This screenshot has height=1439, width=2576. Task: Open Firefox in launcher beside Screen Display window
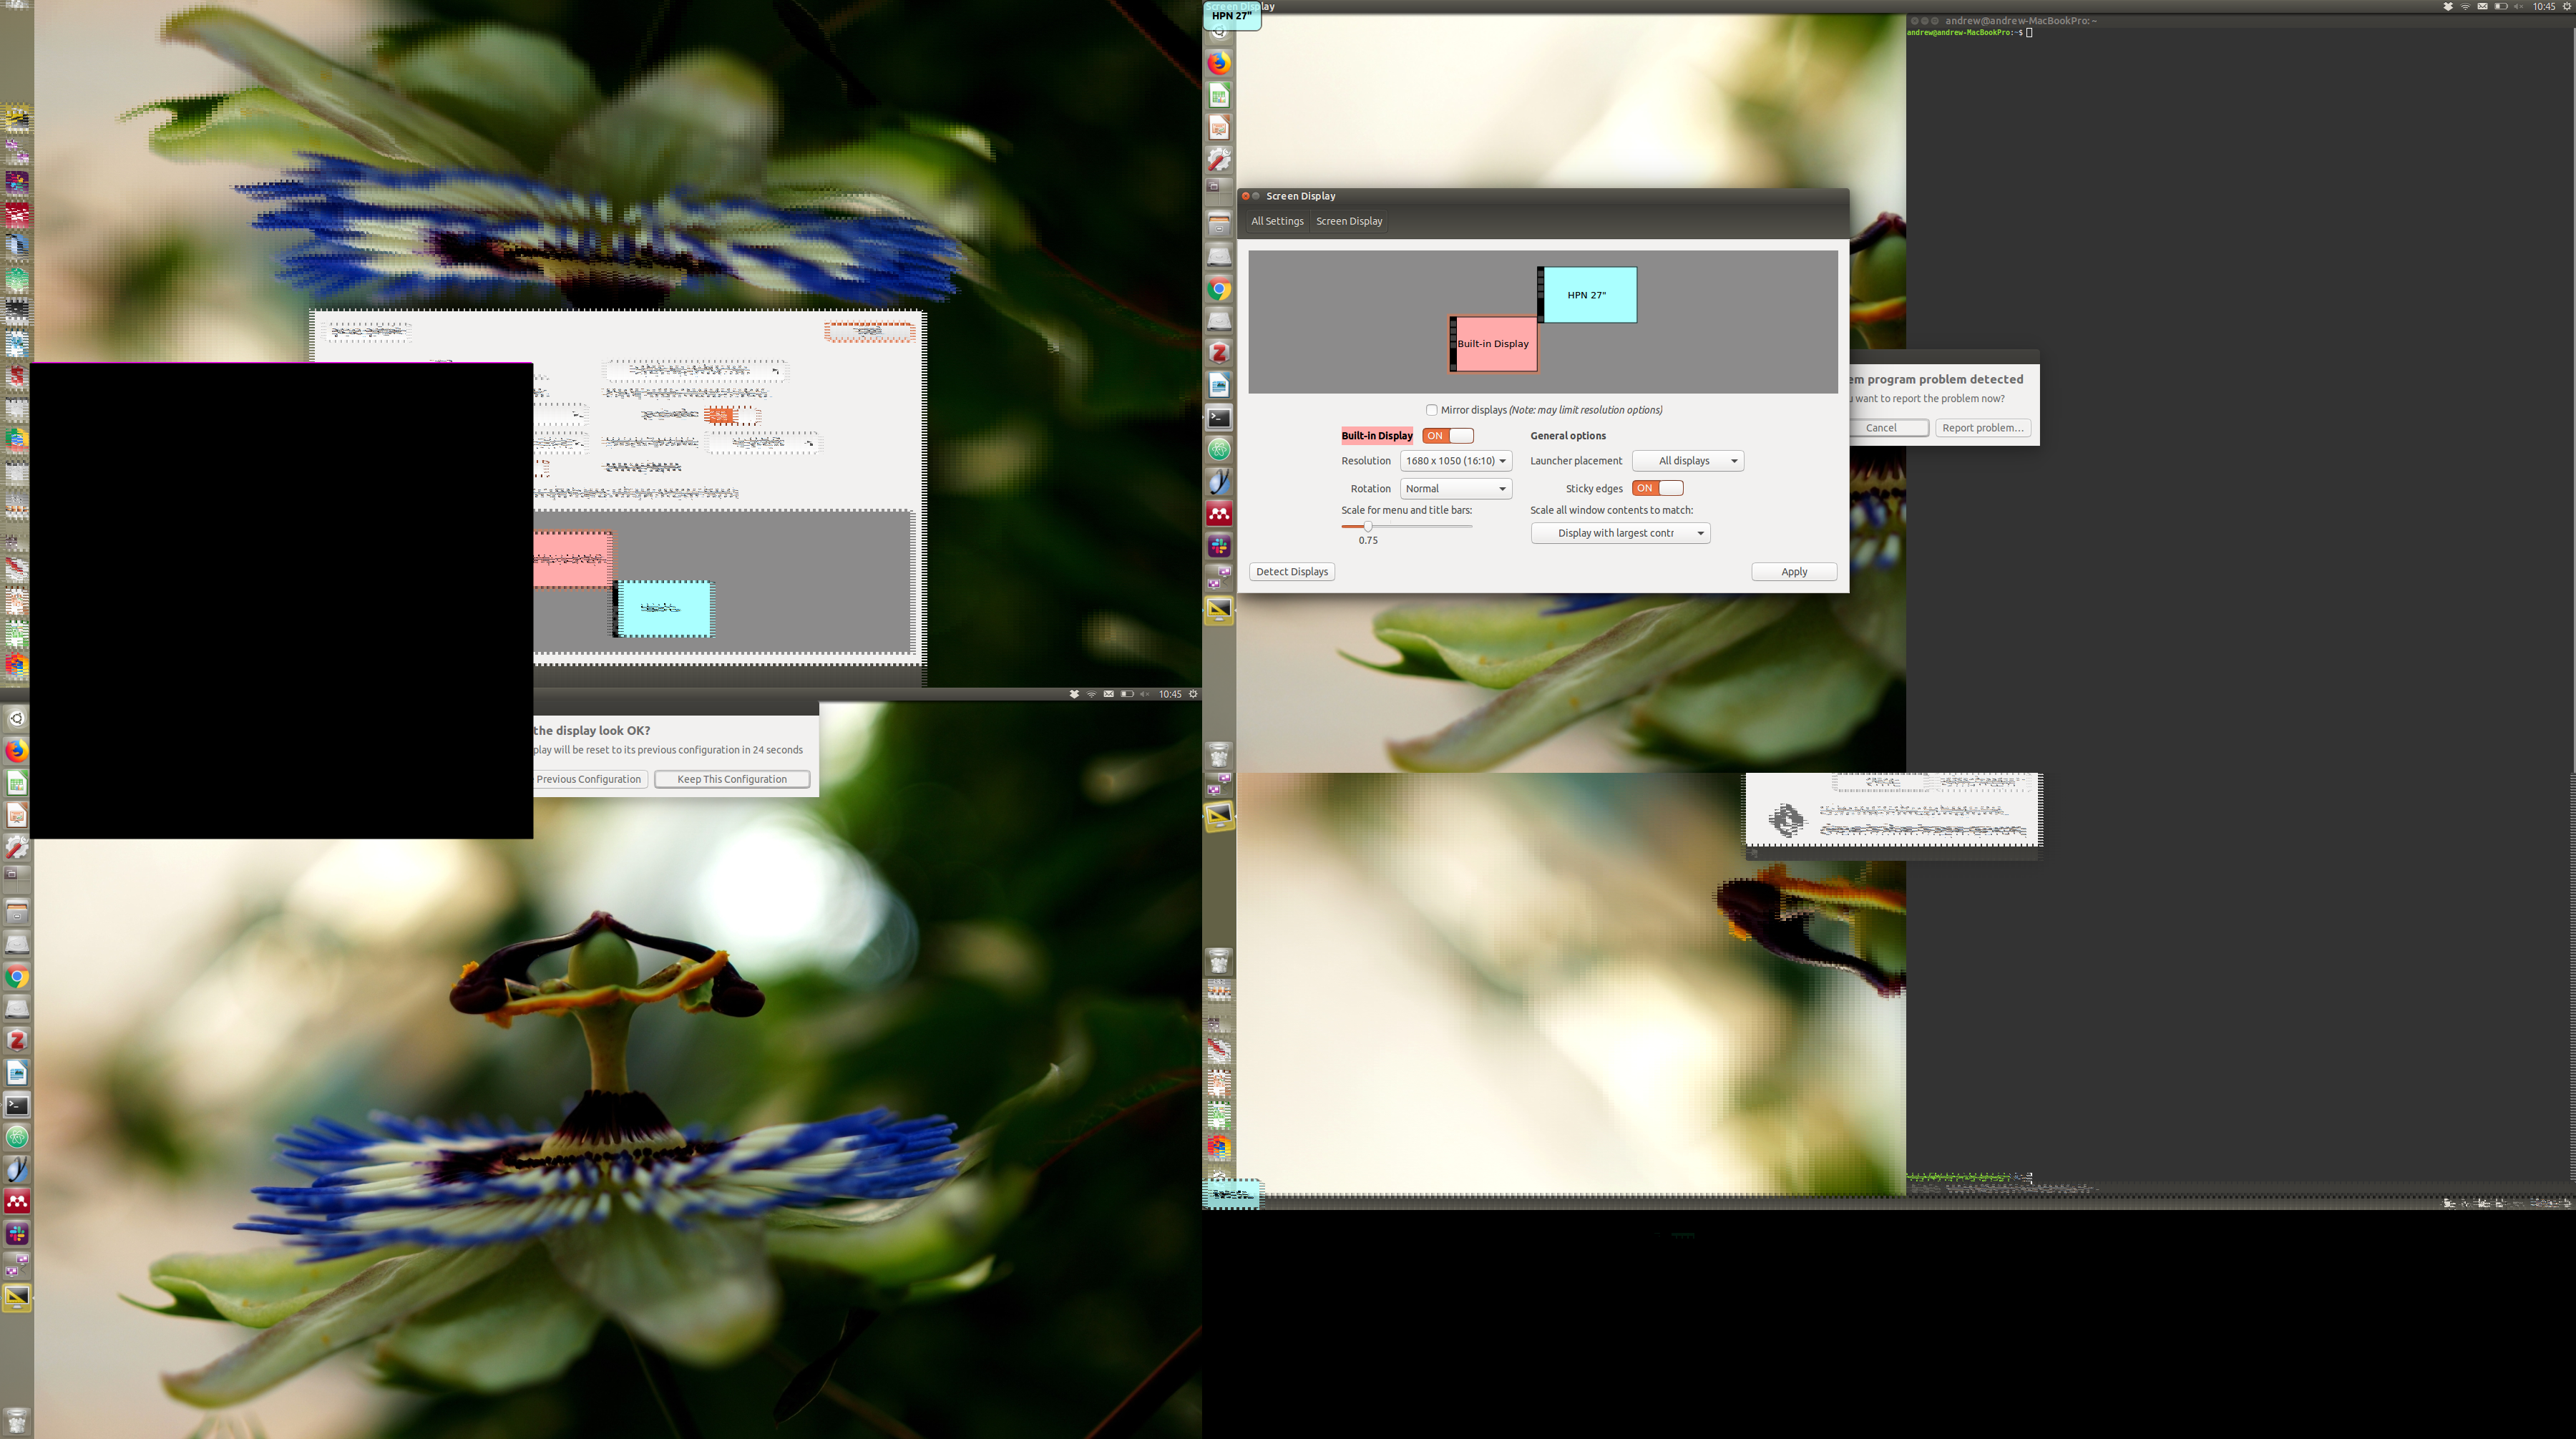click(x=1219, y=63)
